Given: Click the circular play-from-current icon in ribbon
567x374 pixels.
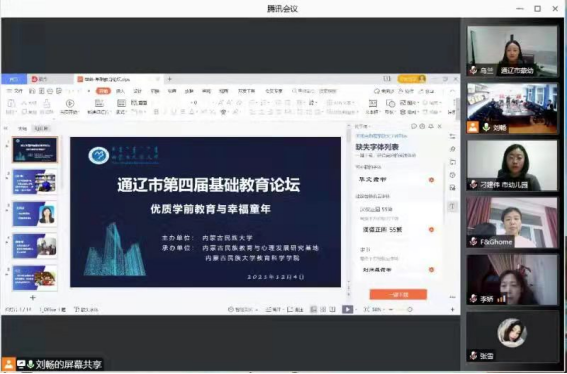Looking at the screenshot, I should tap(70, 103).
